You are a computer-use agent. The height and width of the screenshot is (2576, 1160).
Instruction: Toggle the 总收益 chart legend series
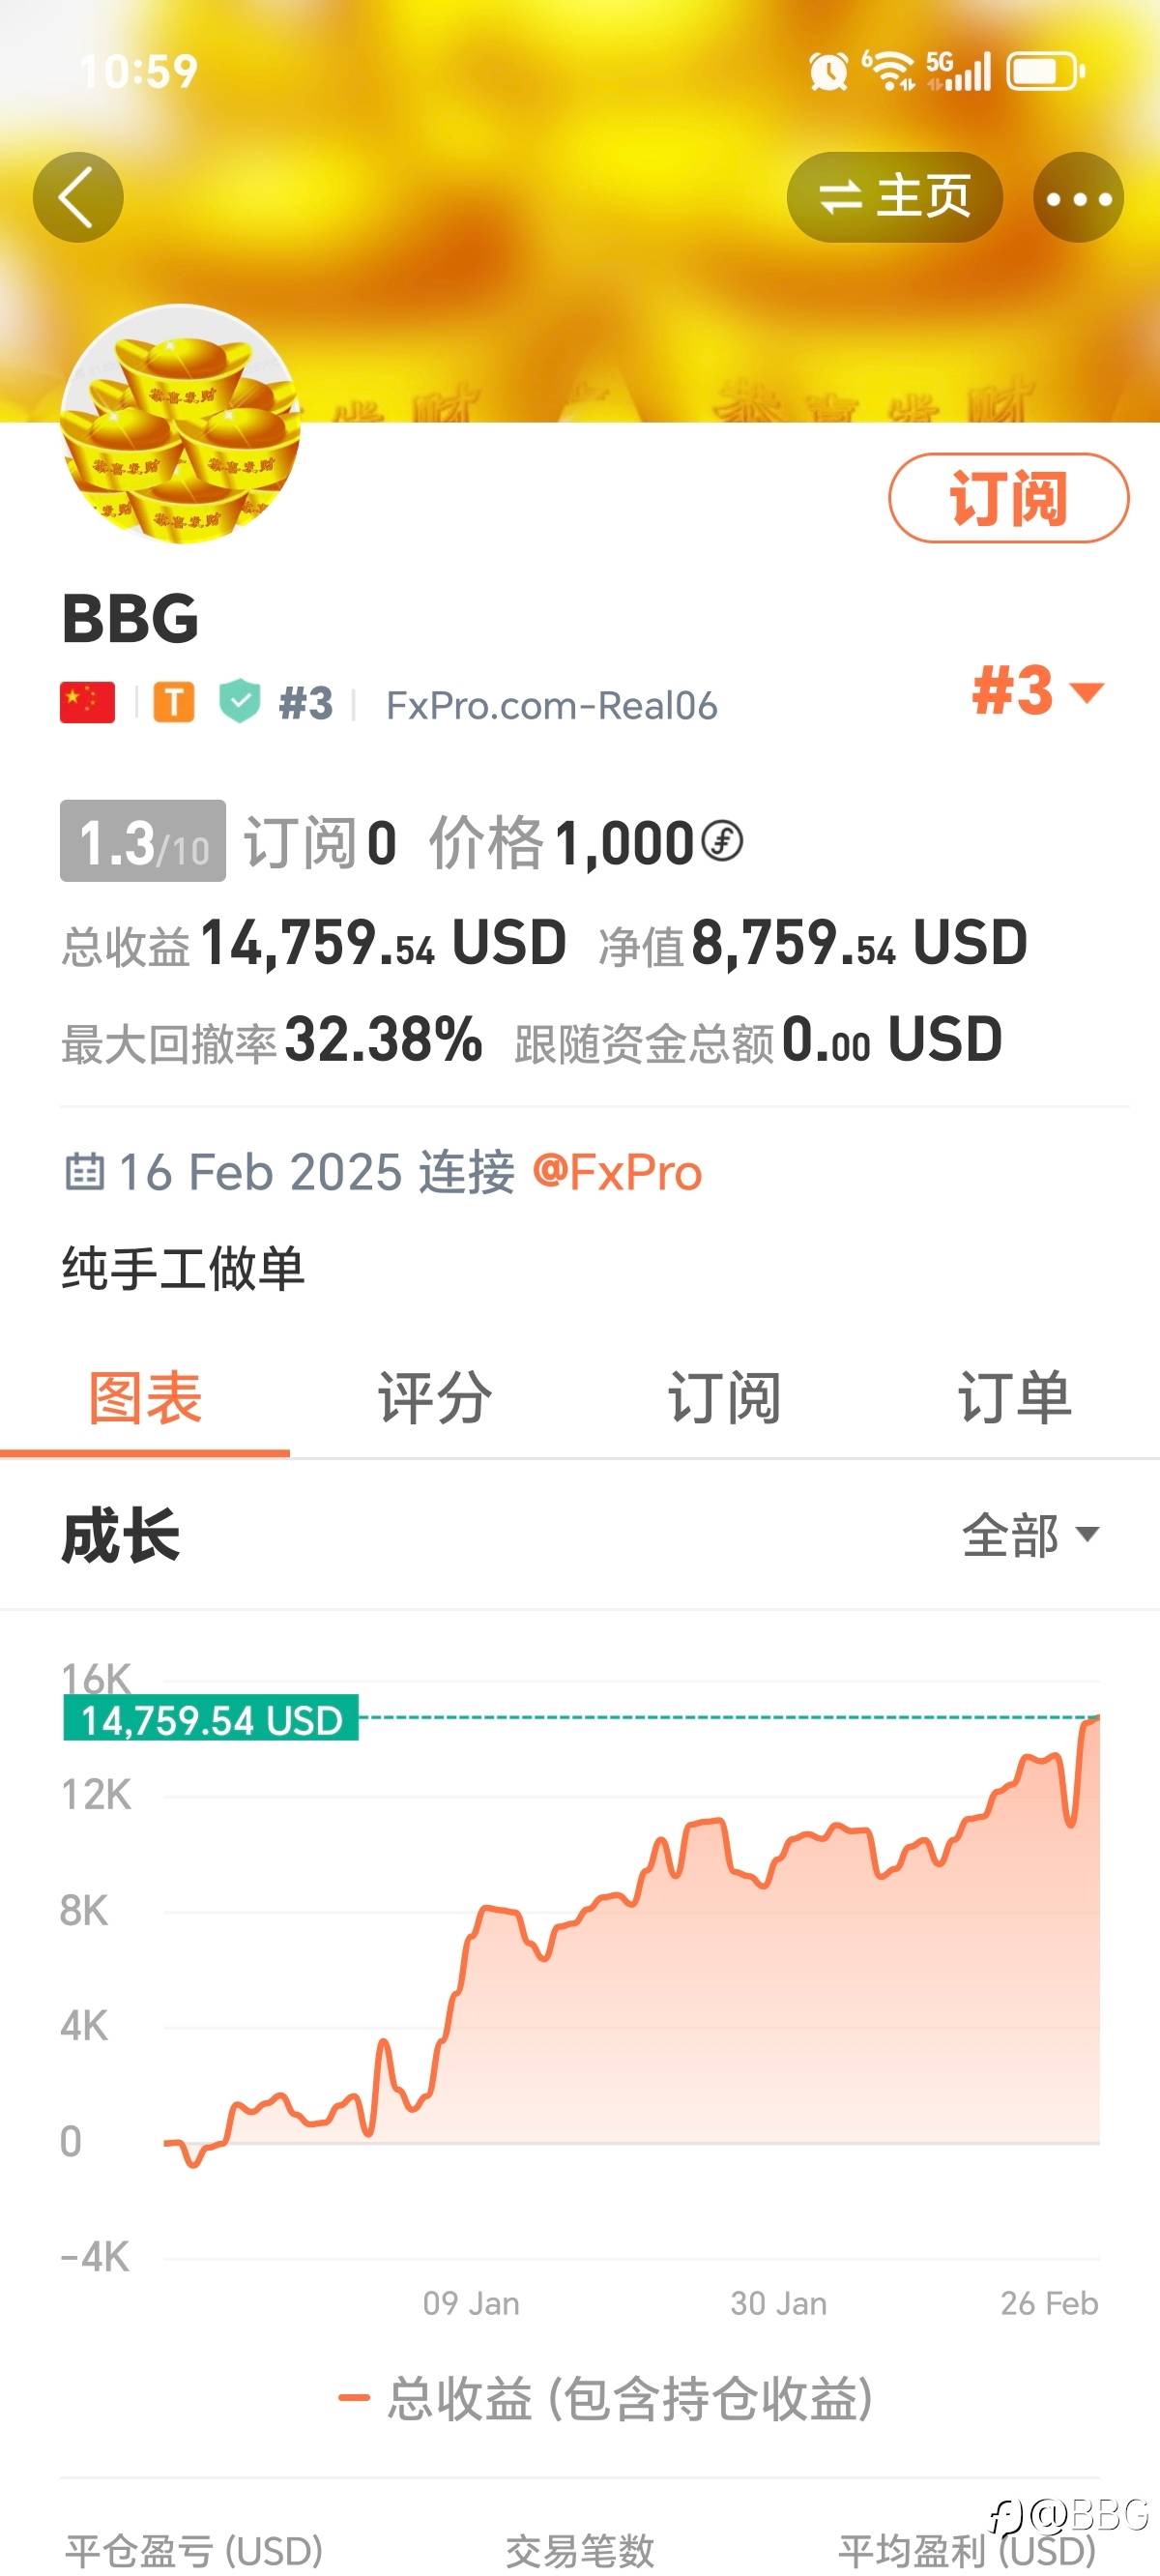click(x=606, y=2399)
